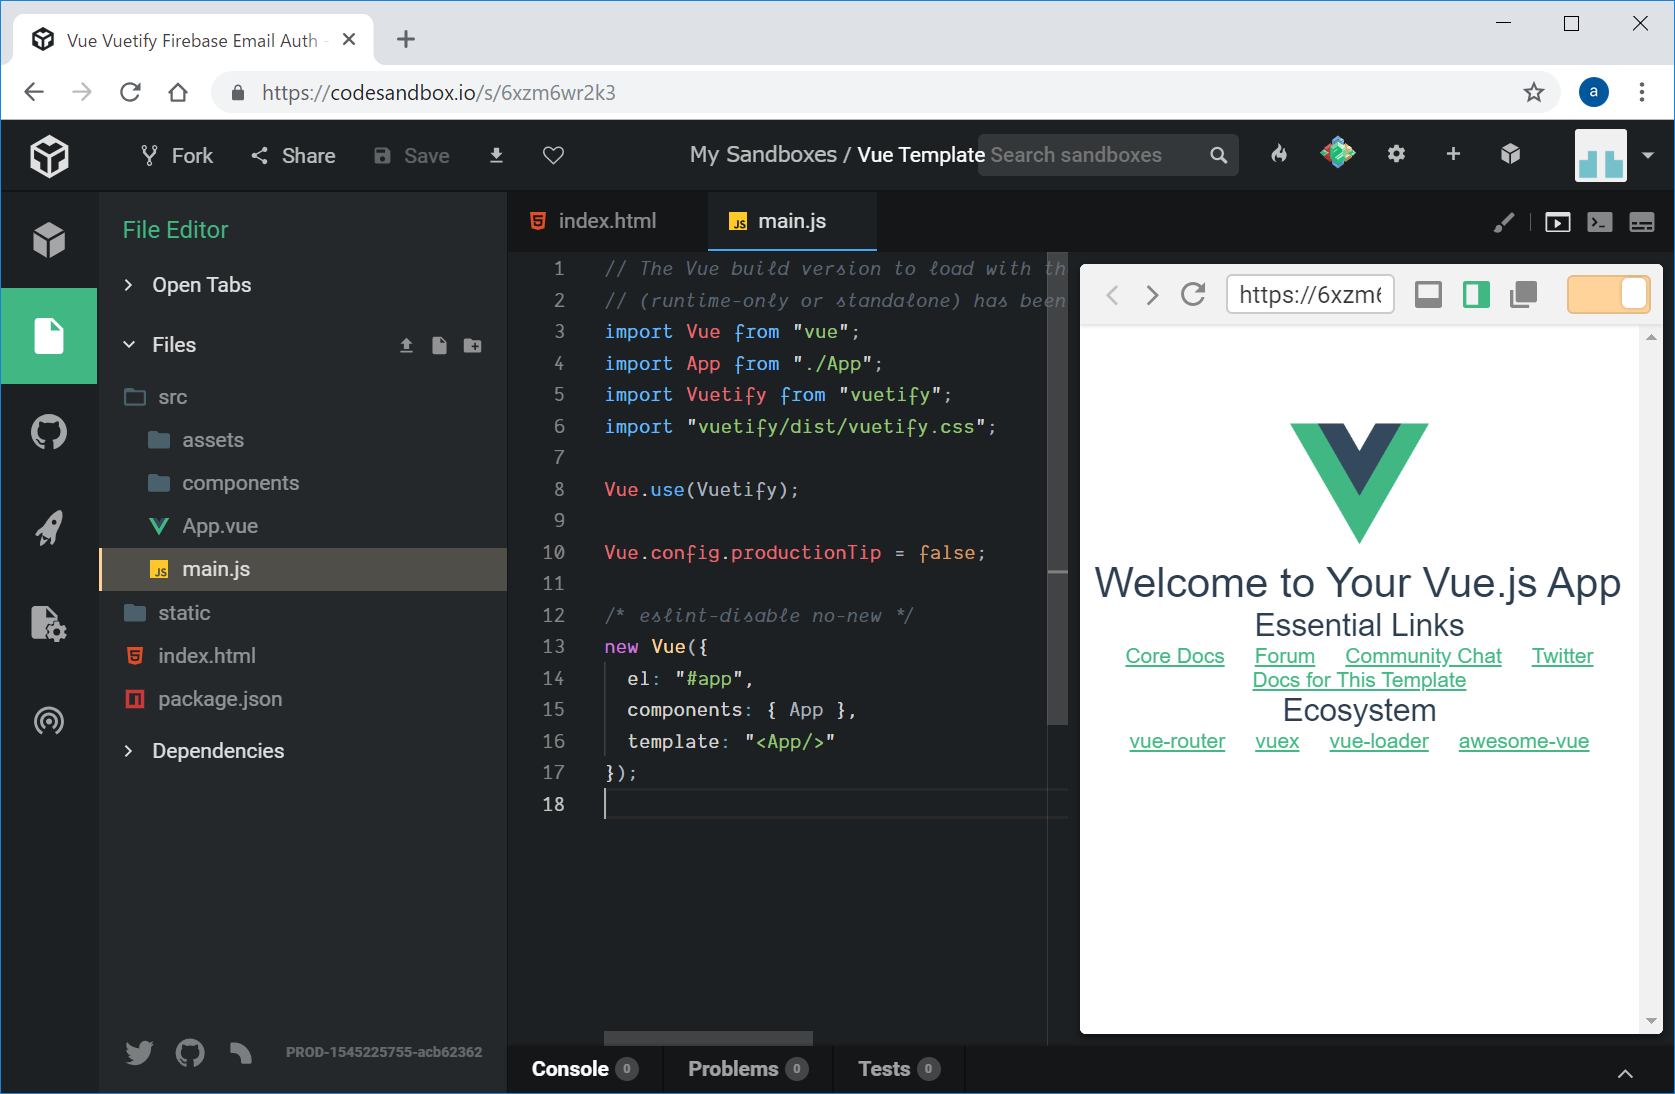The image size is (1675, 1094).
Task: Open the Live broadcast sidebar panel
Action: pyautogui.click(x=49, y=720)
